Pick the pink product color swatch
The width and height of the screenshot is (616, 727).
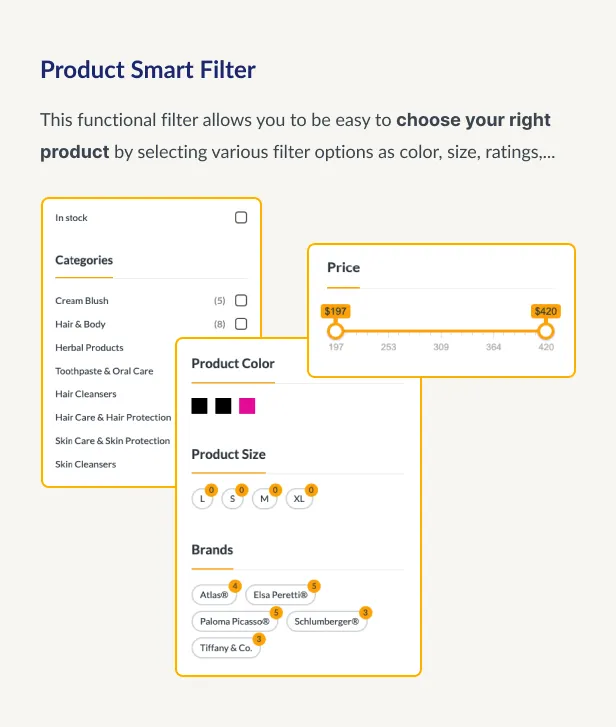(247, 406)
